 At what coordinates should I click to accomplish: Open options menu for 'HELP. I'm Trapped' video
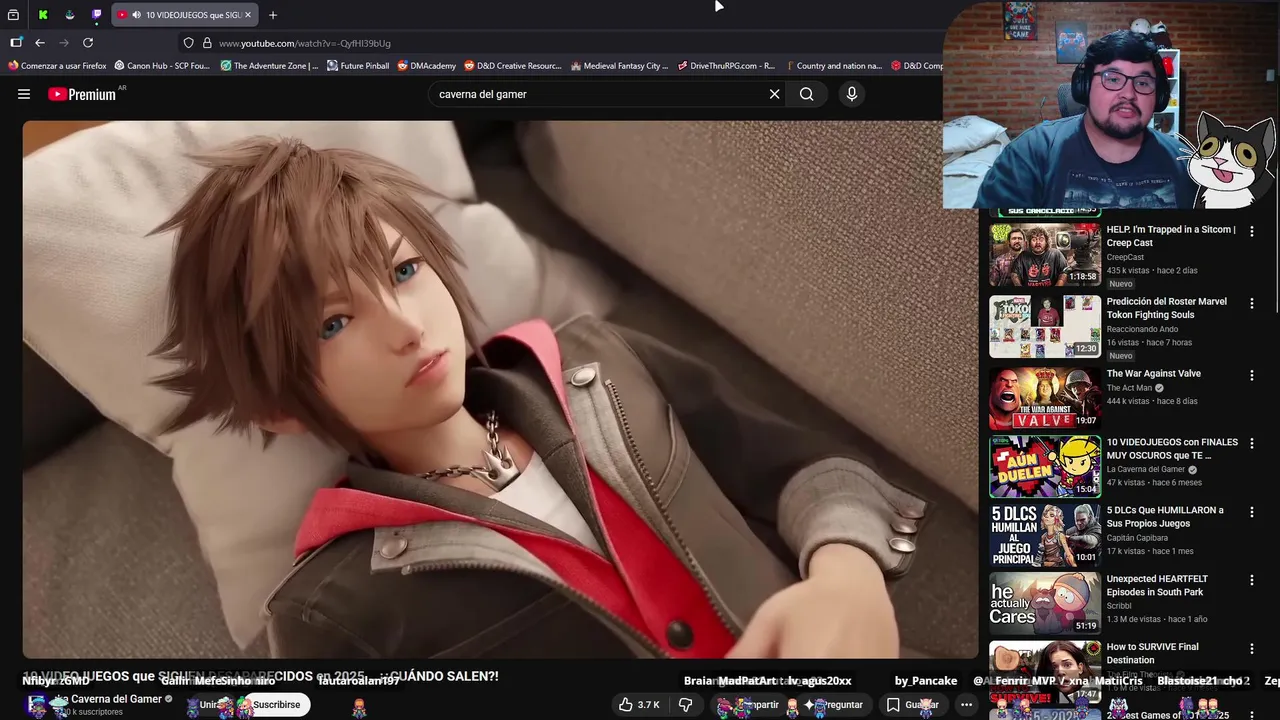click(1251, 231)
